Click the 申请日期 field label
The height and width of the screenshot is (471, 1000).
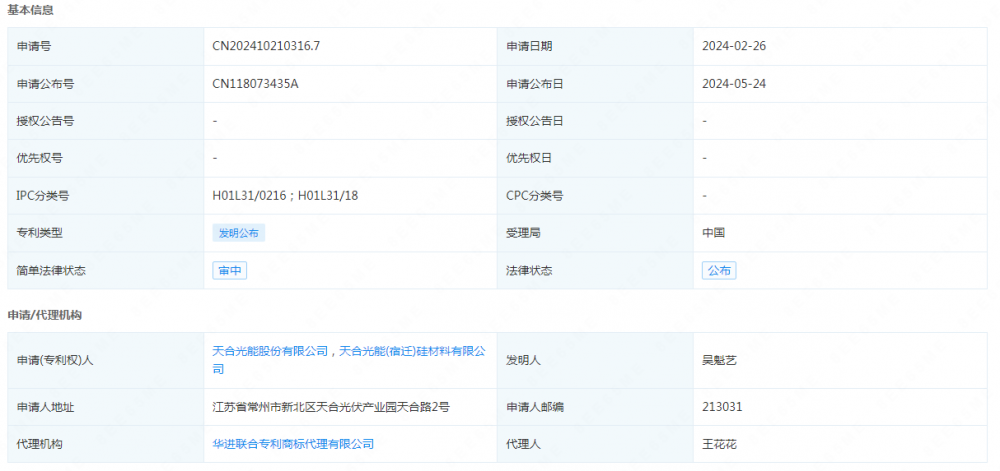coord(529,46)
